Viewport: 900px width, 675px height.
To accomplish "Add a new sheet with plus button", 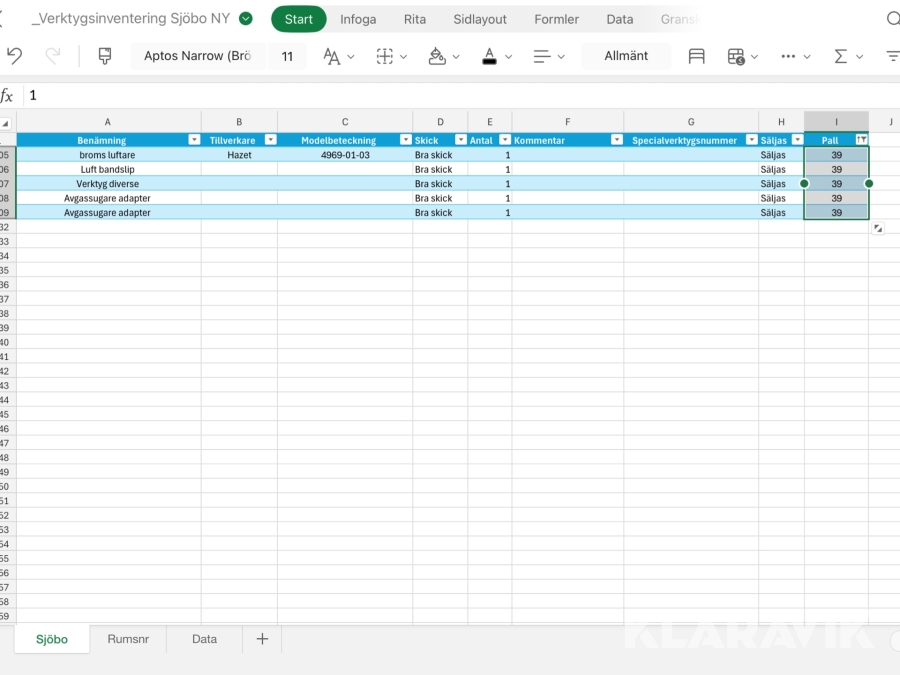I will [x=262, y=639].
